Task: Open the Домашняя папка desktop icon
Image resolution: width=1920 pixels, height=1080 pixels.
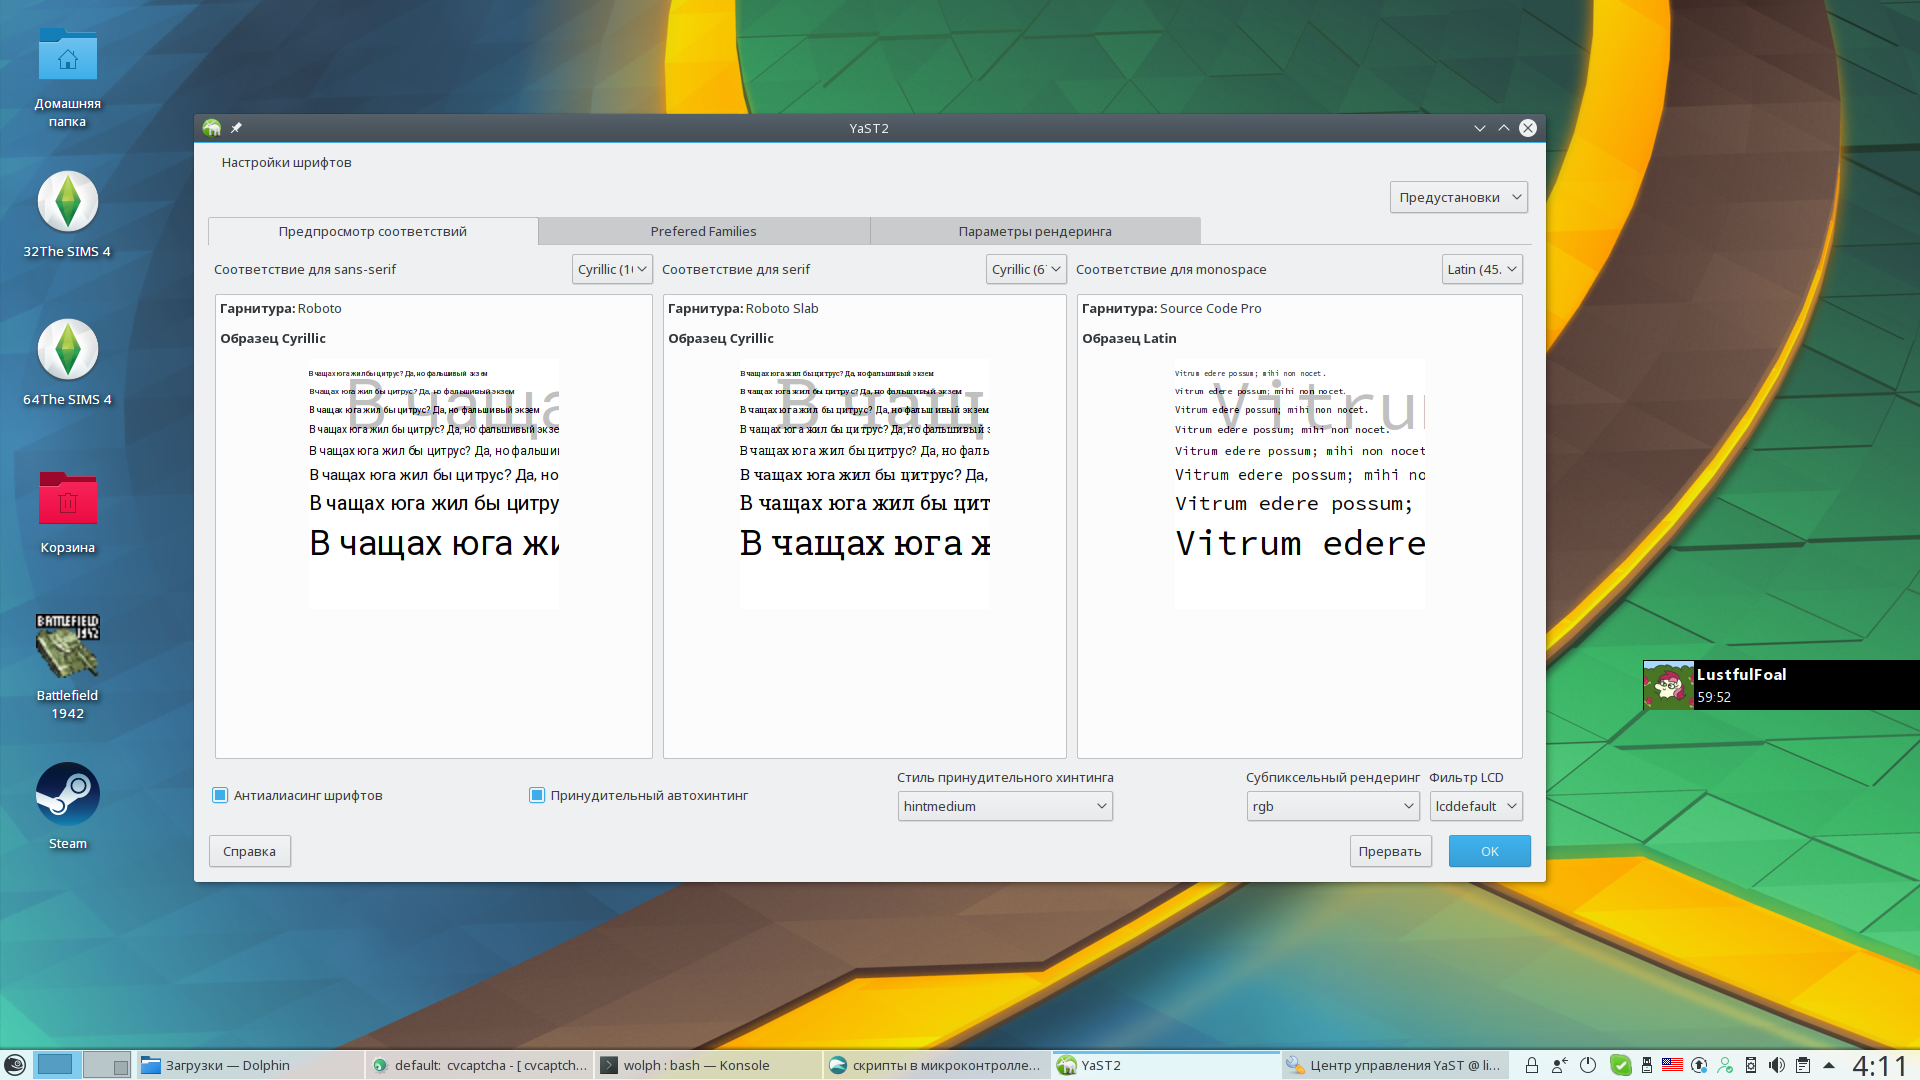Action: pos(68,78)
